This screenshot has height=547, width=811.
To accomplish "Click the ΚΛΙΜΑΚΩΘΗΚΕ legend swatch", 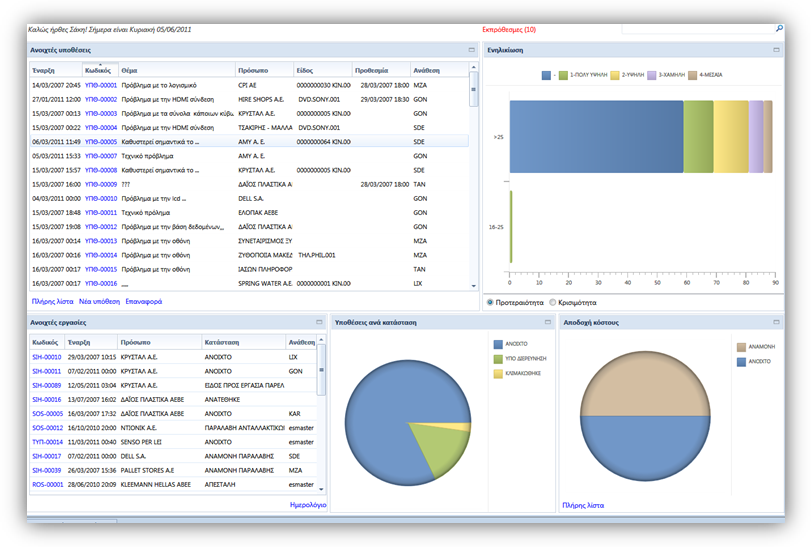I will pyautogui.click(x=498, y=373).
